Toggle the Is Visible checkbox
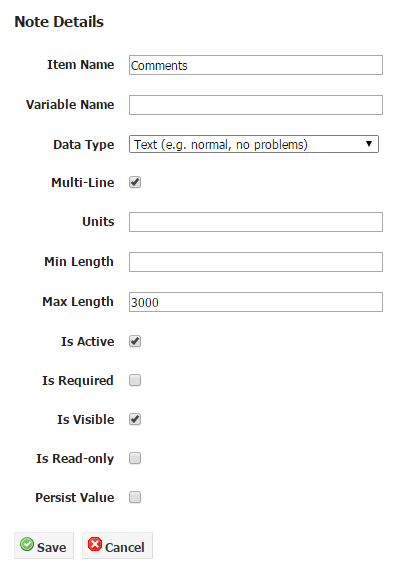Viewport: 414px width, 563px height. tap(135, 419)
